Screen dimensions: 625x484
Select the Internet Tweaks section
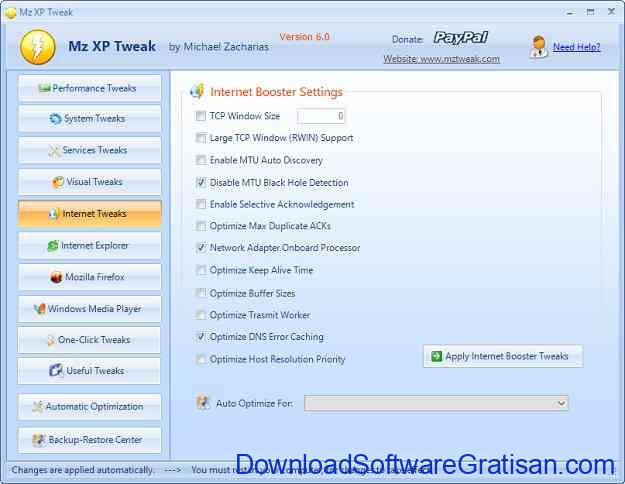90,214
